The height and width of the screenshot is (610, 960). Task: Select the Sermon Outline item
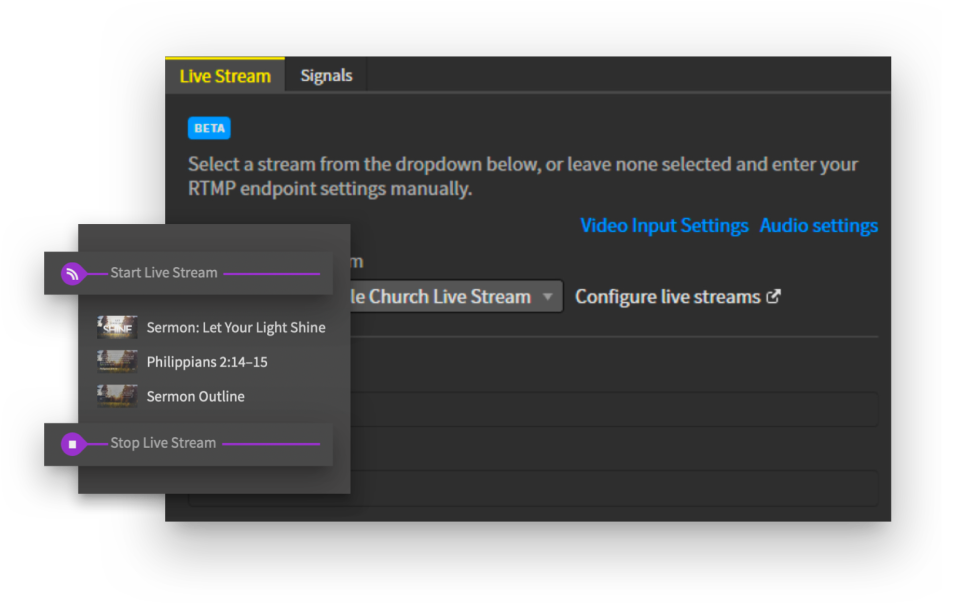click(x=171, y=396)
